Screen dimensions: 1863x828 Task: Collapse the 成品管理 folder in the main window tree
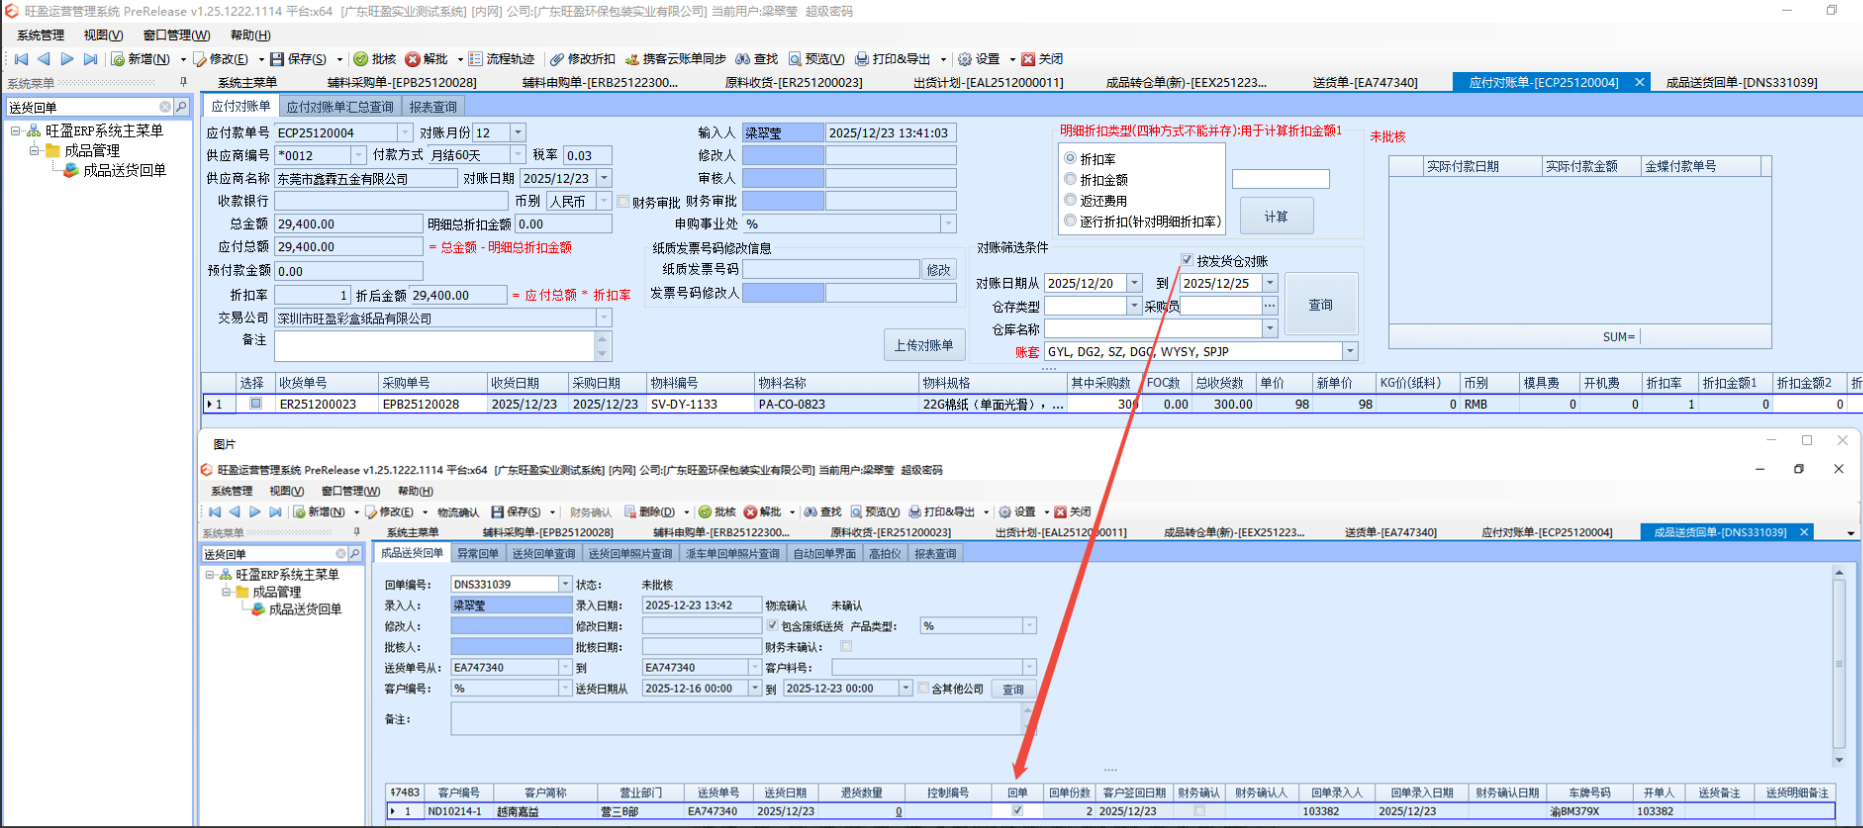pos(35,150)
